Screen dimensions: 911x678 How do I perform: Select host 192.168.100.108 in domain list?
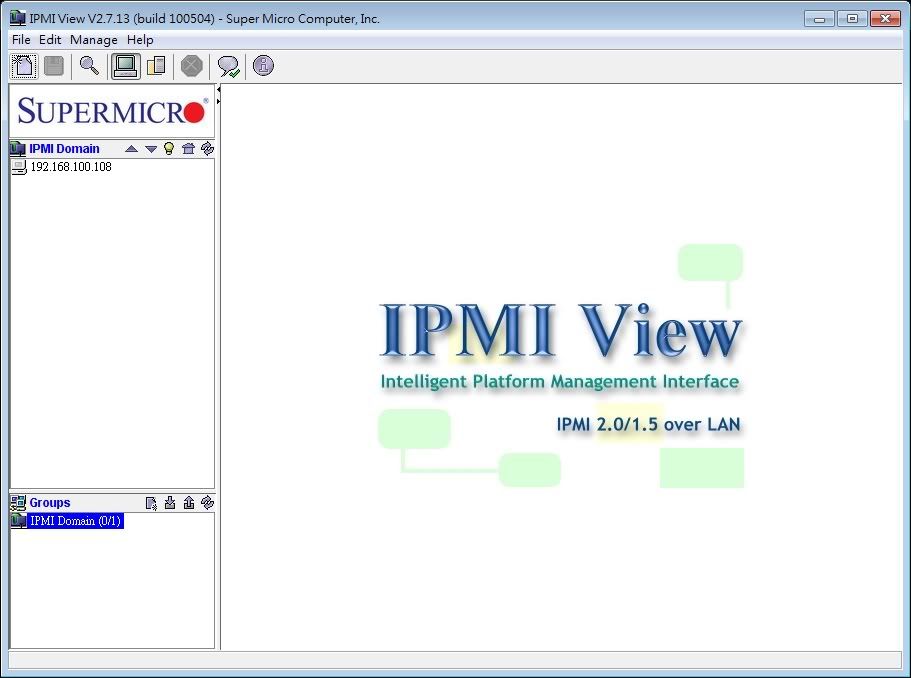(x=71, y=167)
